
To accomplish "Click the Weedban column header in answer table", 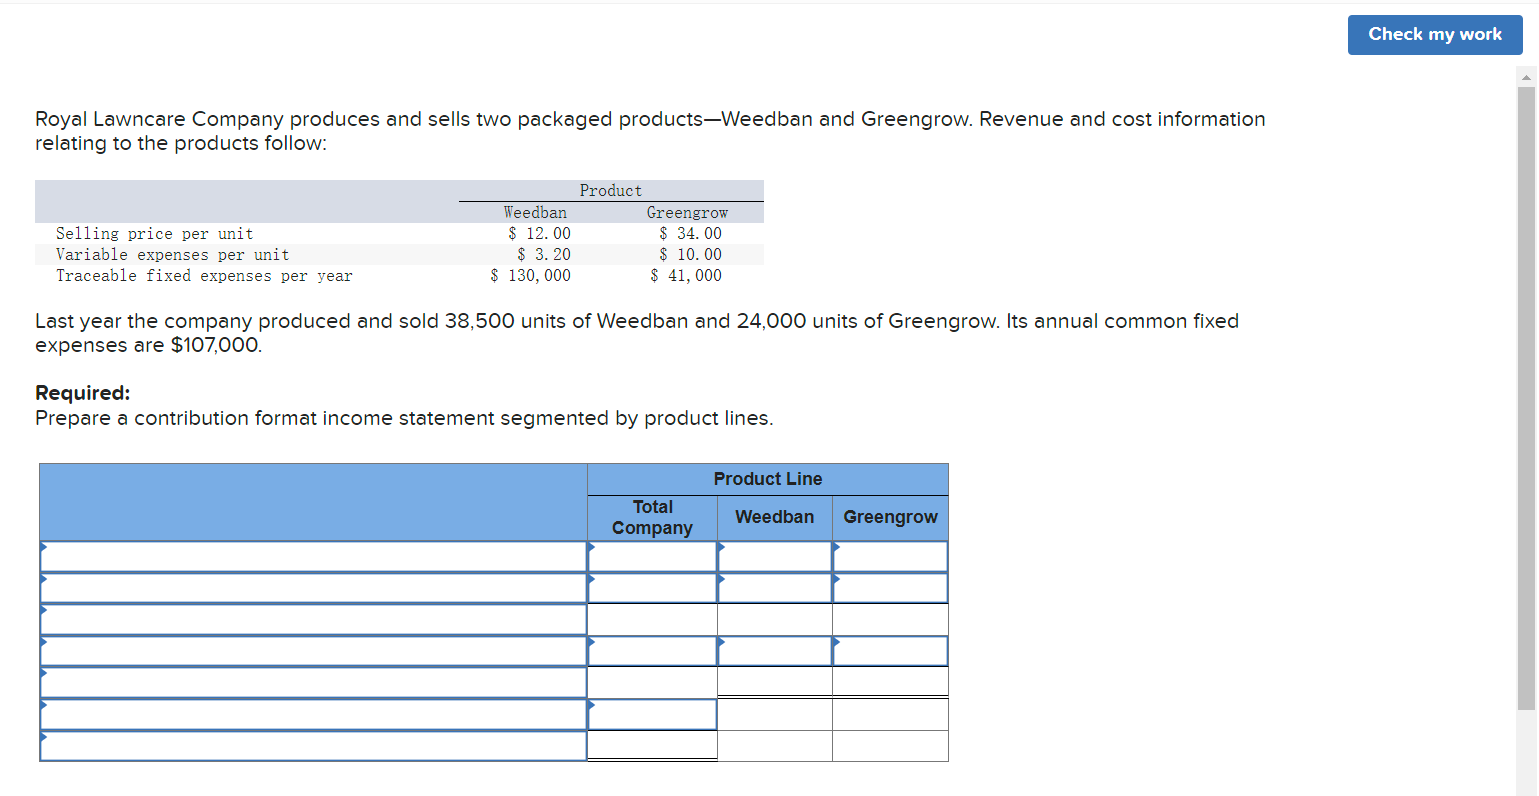I will pos(775,517).
